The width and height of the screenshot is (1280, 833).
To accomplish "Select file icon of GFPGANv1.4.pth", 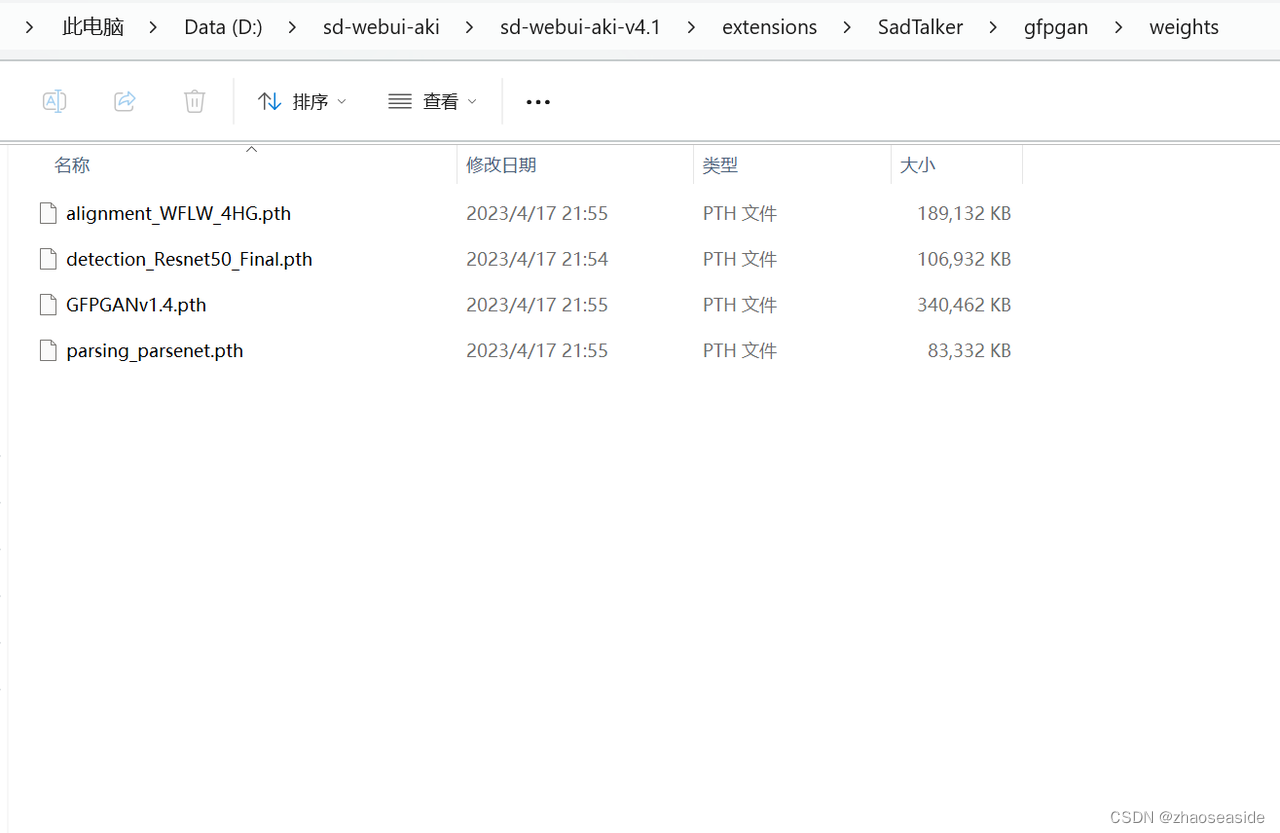I will coord(48,305).
